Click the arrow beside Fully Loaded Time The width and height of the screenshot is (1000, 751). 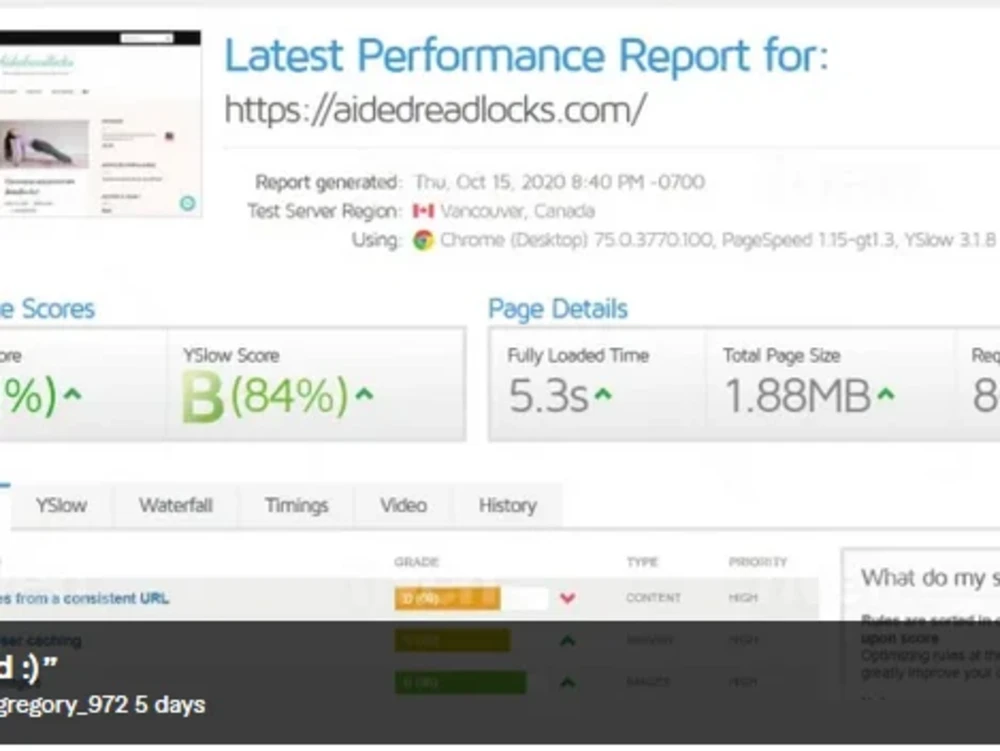coord(603,394)
